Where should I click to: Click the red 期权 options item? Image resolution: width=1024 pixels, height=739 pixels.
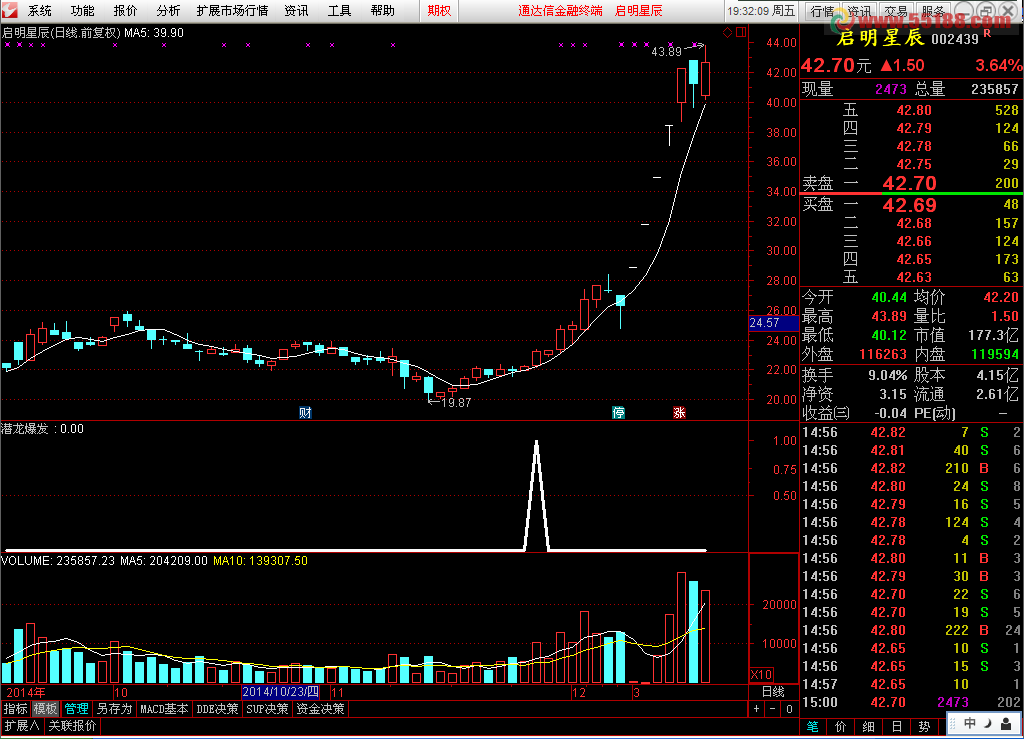pos(439,10)
